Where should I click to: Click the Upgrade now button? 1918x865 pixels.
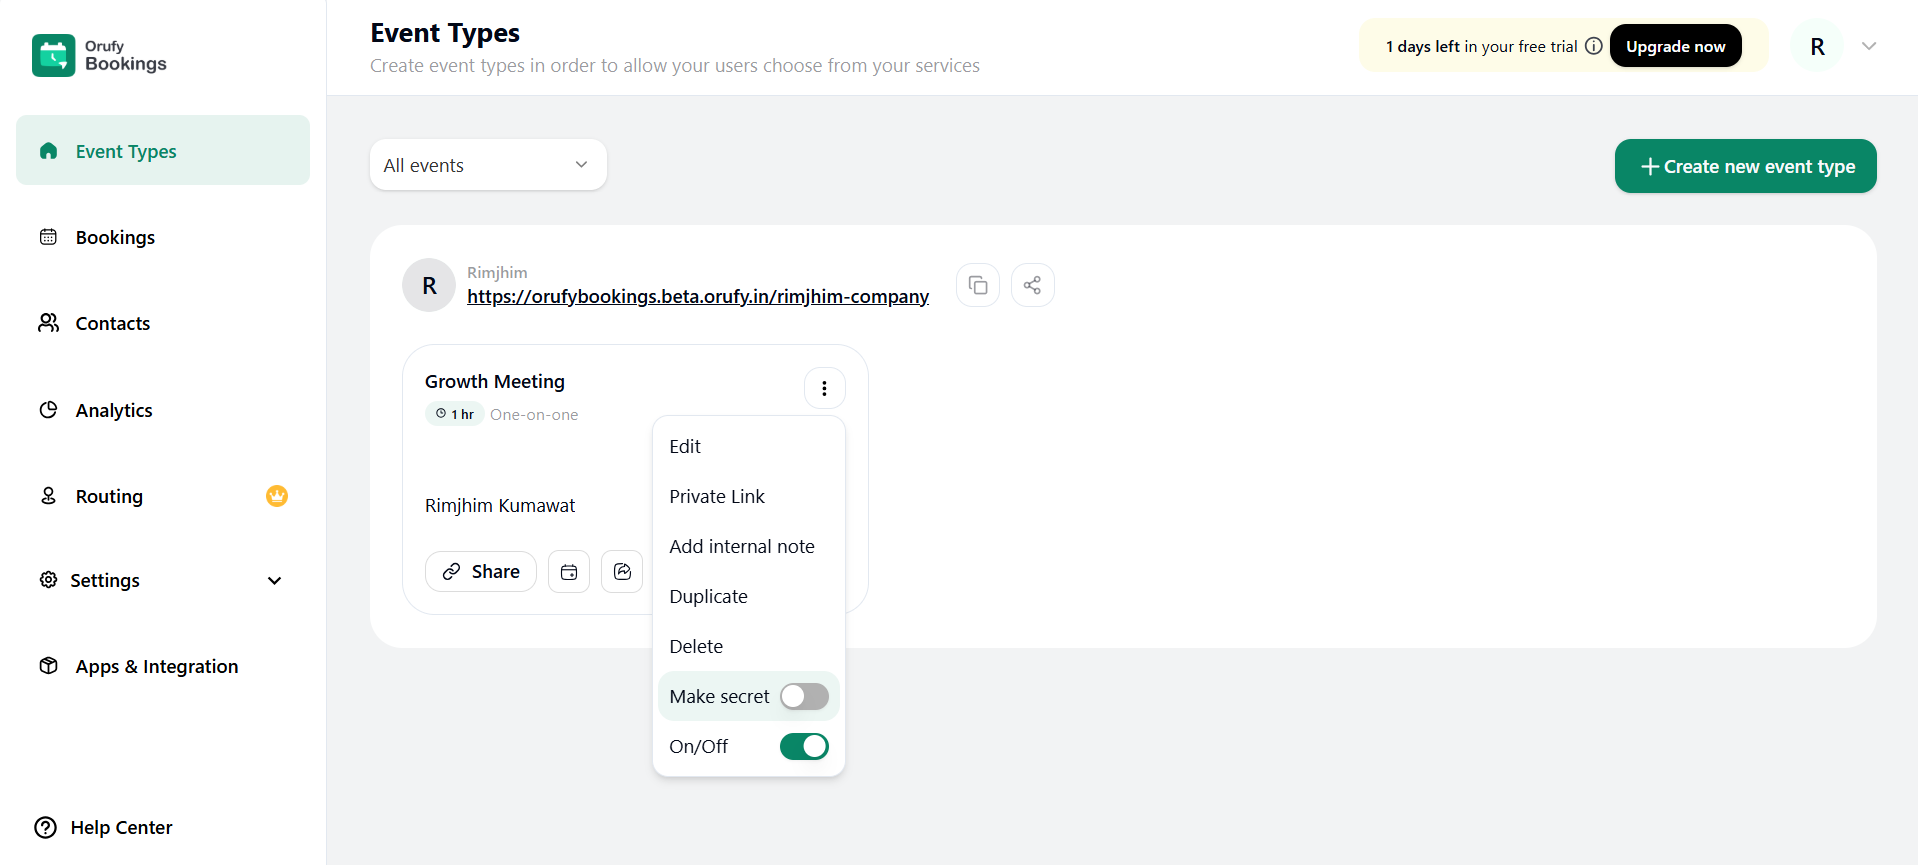[x=1675, y=46]
